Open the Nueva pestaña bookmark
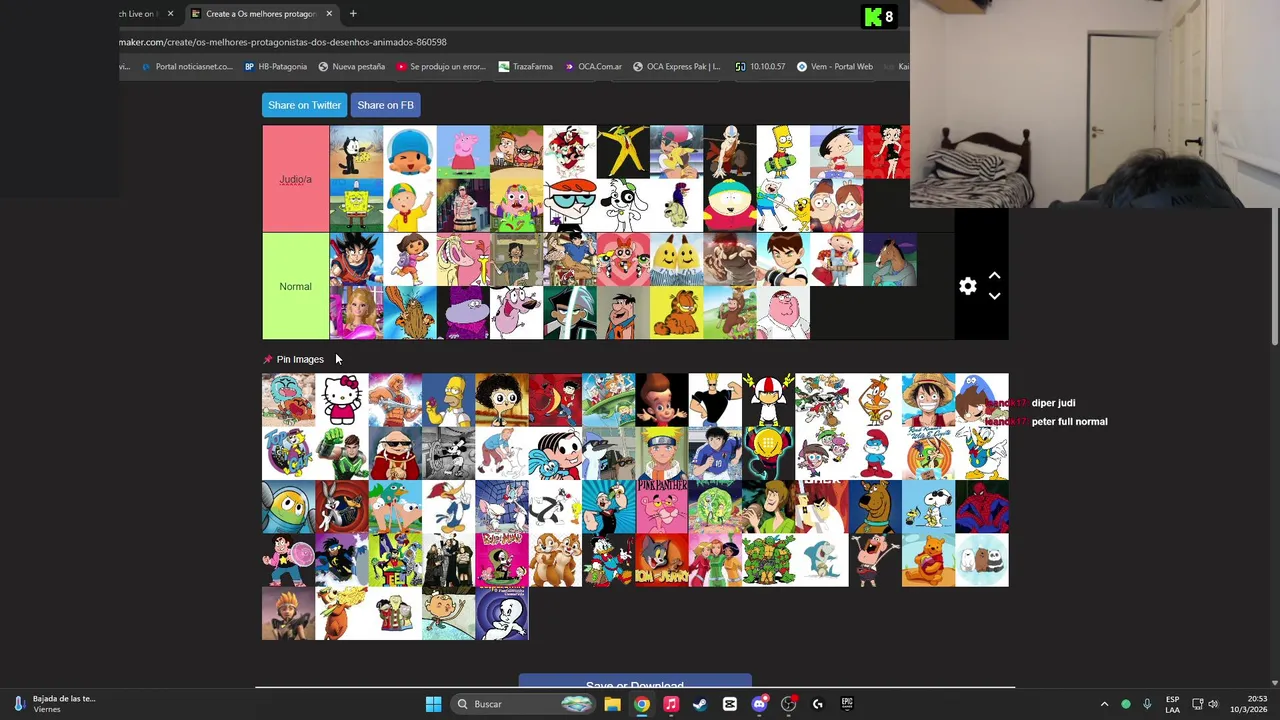The width and height of the screenshot is (1280, 720). (x=352, y=67)
